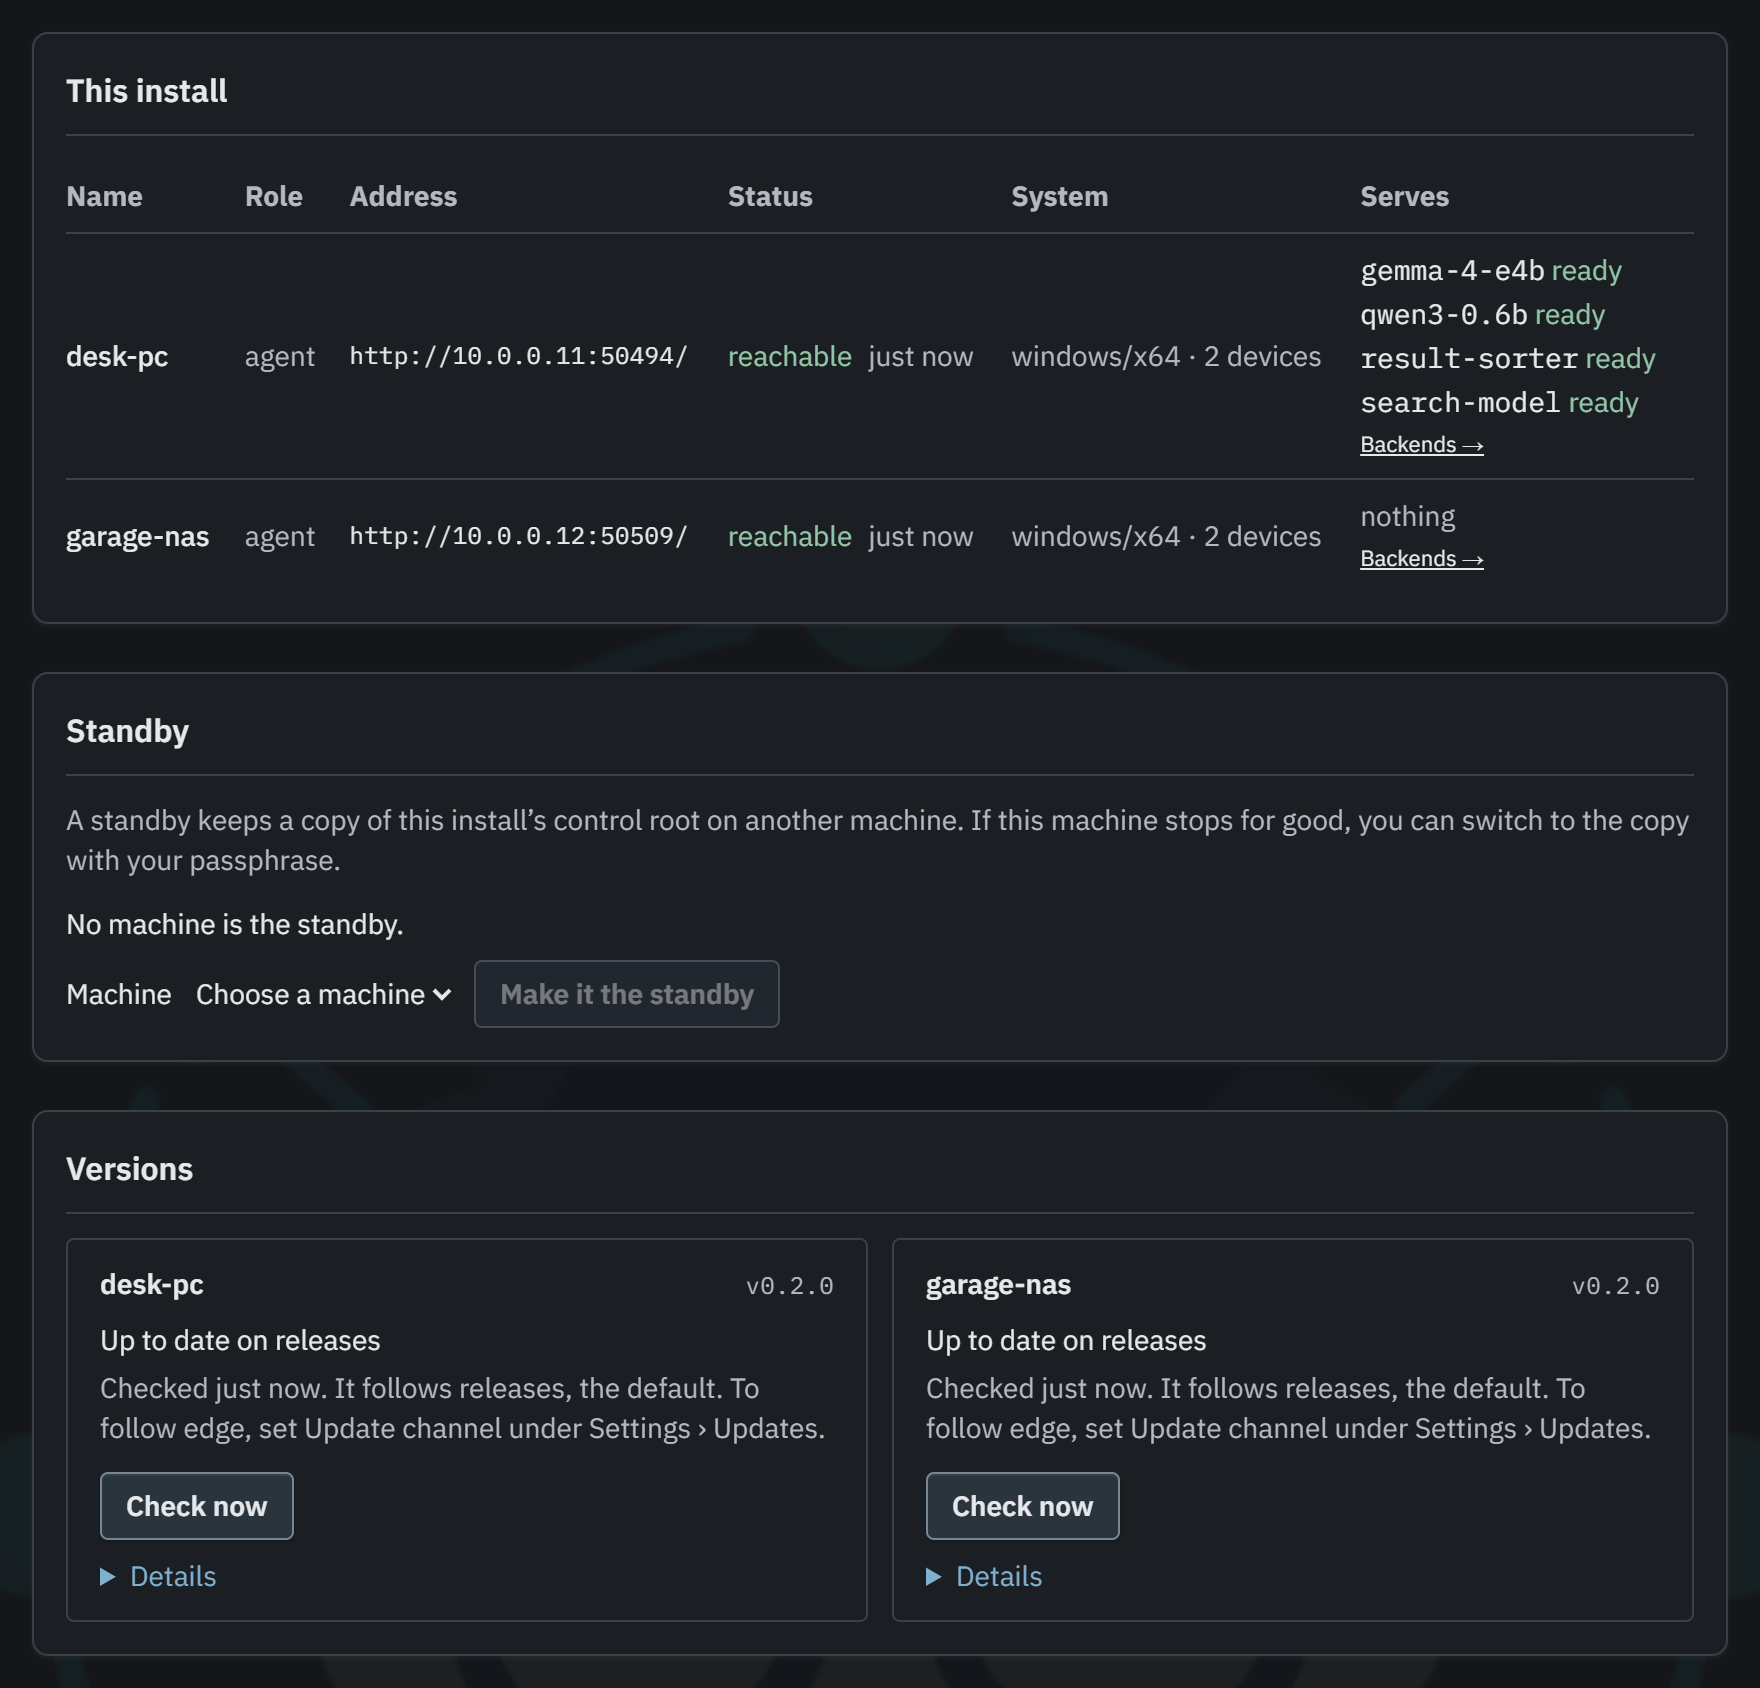Click the Address column header
The height and width of the screenshot is (1688, 1760).
(403, 196)
